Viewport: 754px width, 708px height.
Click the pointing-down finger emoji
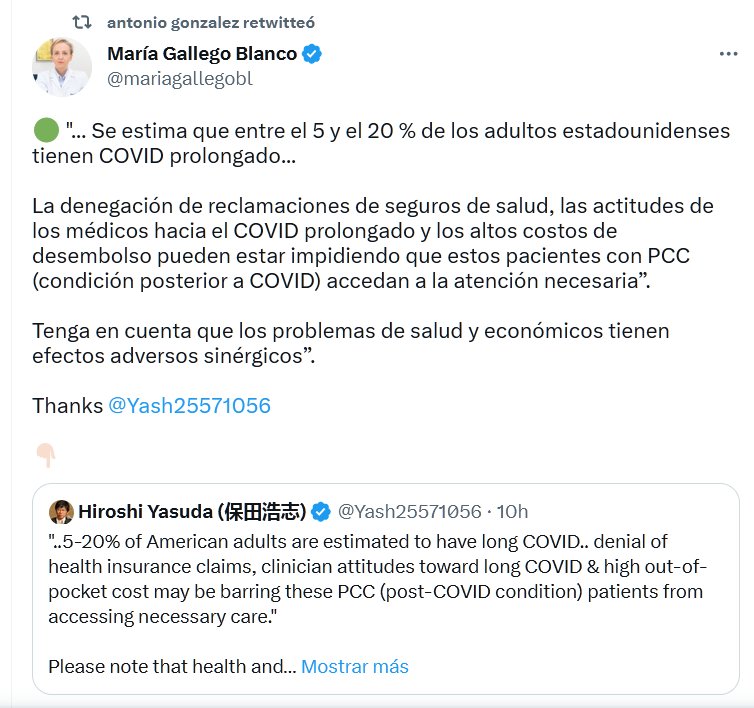tap(45, 456)
